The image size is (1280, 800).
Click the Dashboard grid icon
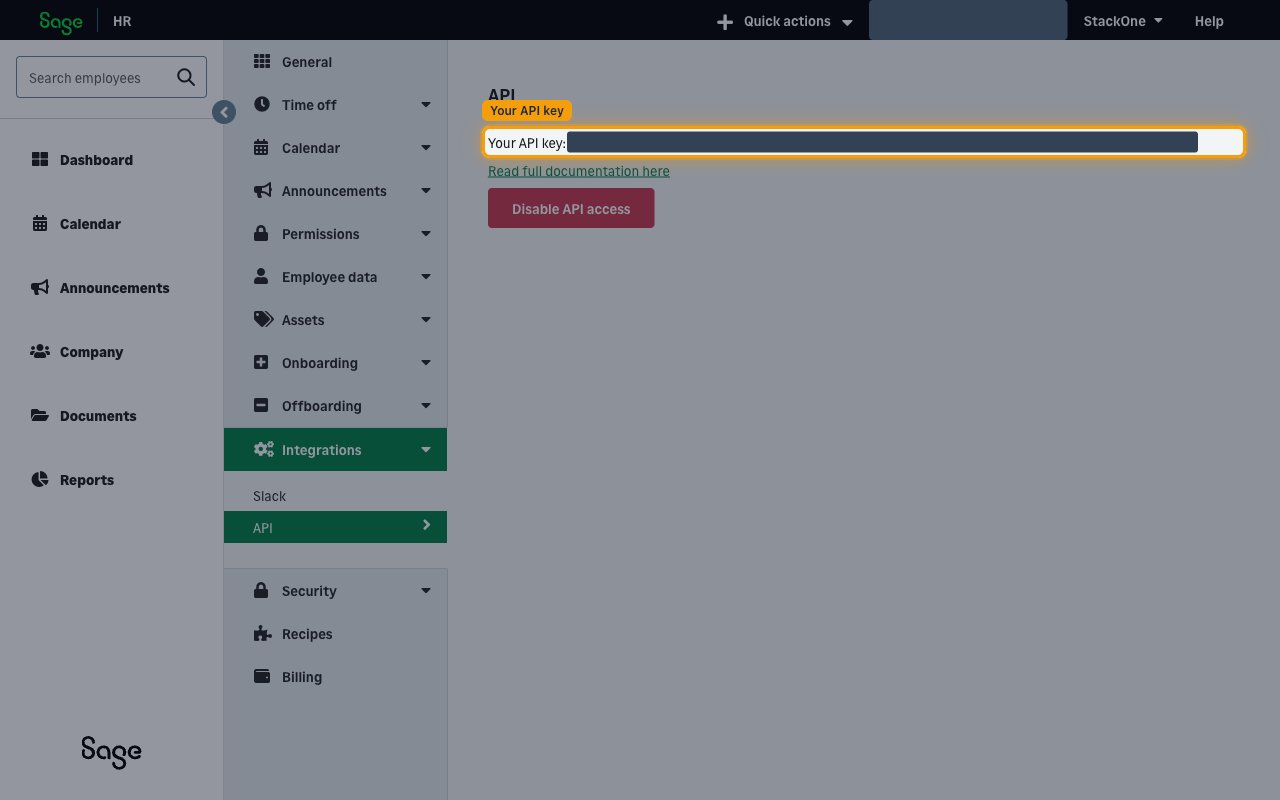click(x=40, y=160)
